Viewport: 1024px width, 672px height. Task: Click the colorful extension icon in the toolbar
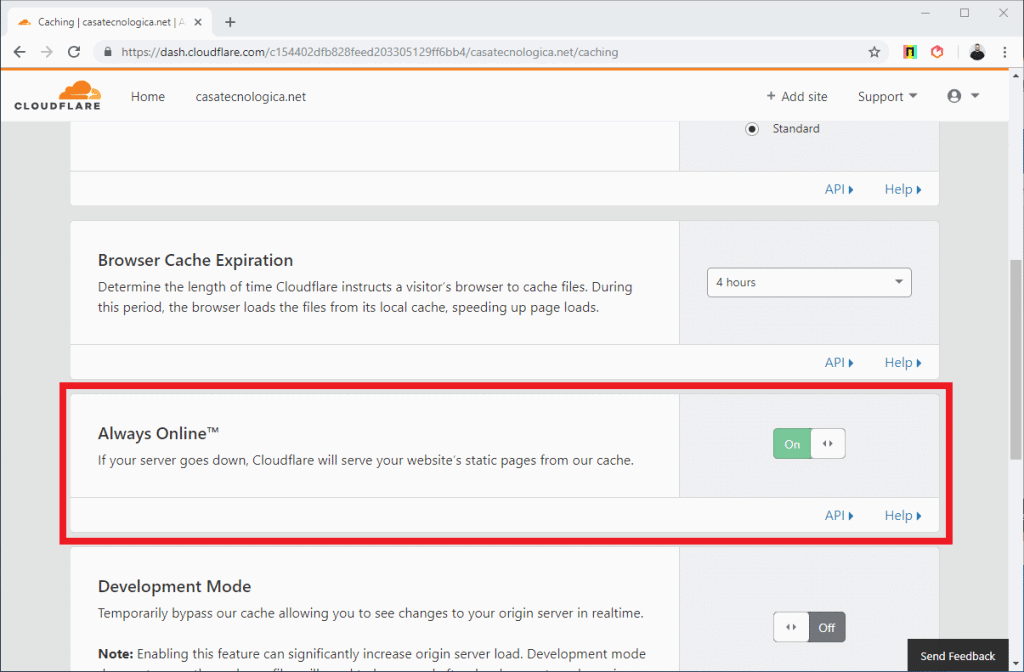[912, 51]
